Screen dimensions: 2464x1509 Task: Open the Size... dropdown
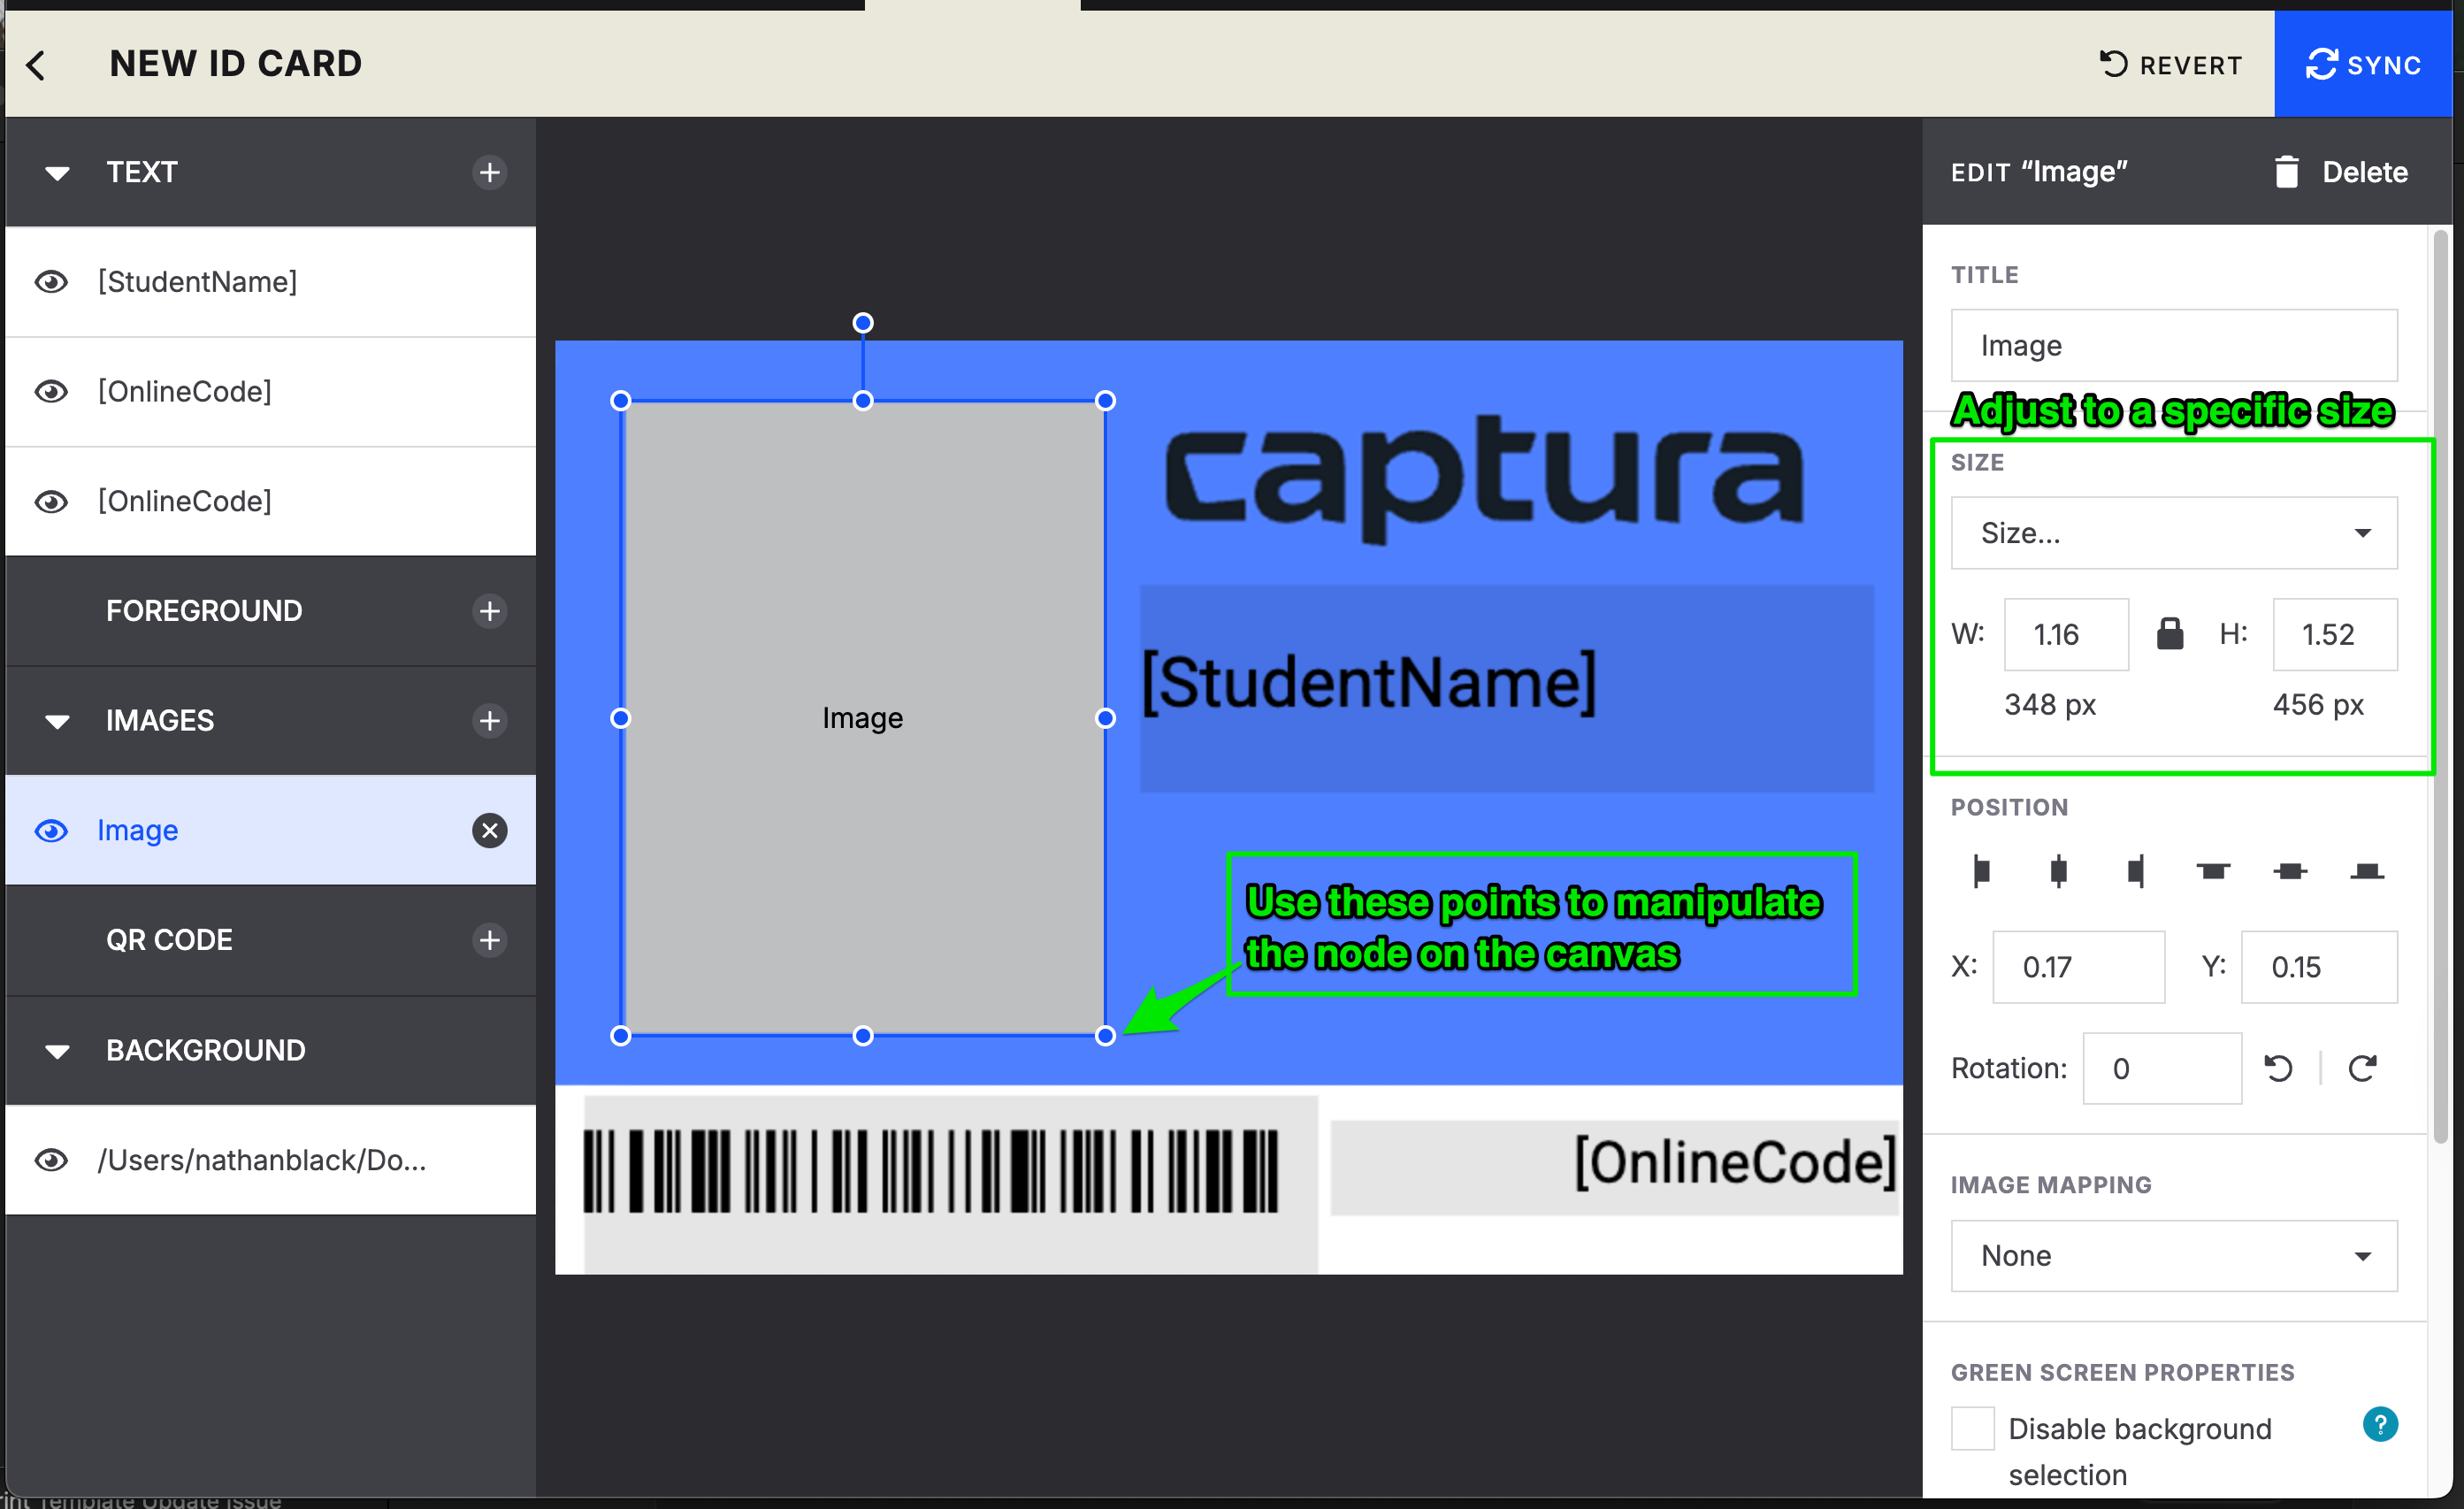(x=2174, y=533)
